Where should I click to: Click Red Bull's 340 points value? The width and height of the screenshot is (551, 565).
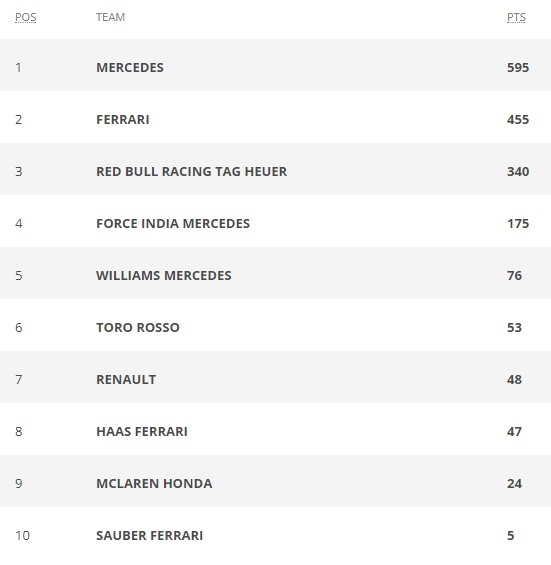pos(518,172)
